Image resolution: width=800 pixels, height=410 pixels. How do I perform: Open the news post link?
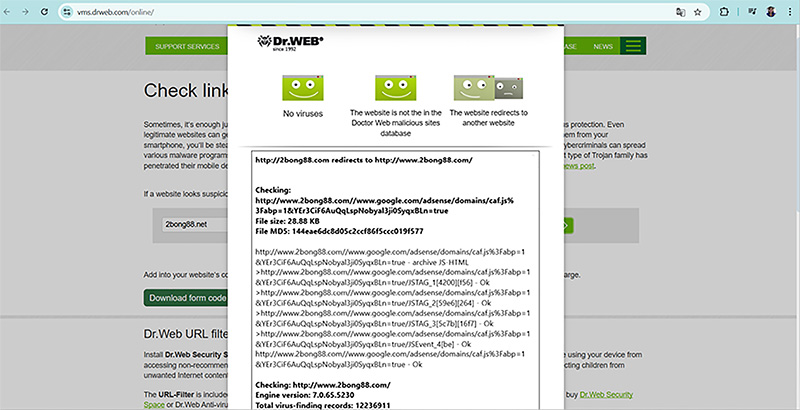coord(579,166)
